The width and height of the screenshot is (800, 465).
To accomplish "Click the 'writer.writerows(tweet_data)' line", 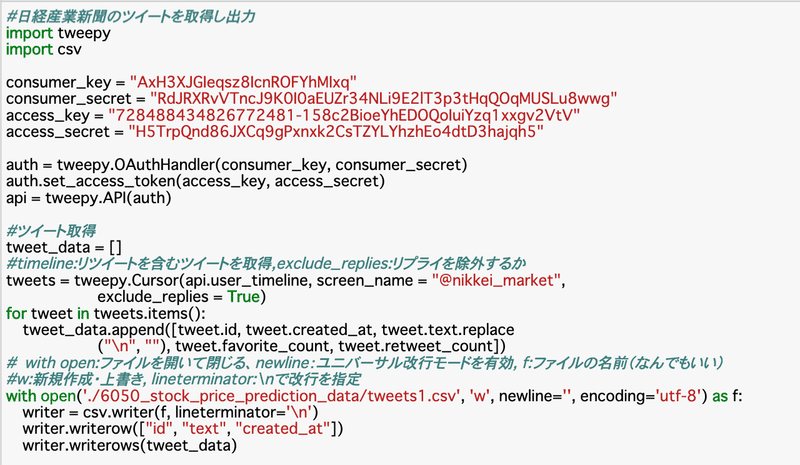I will click(x=130, y=445).
